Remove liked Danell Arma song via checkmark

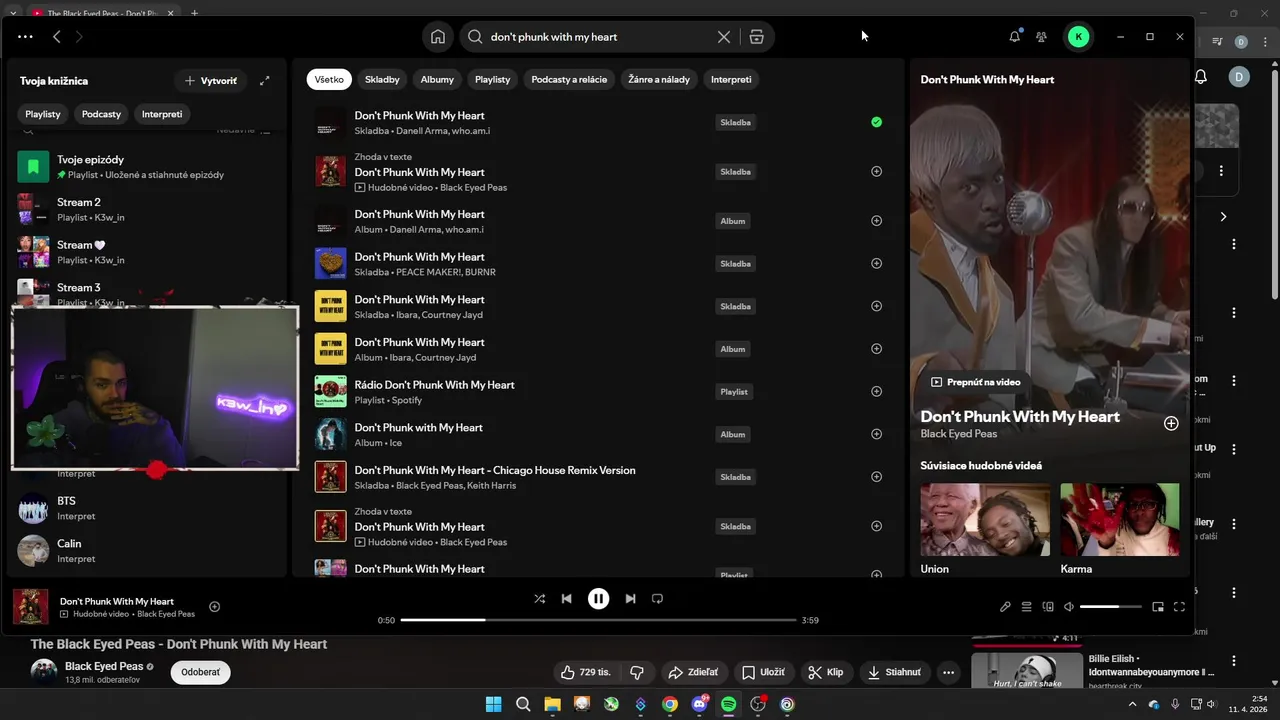tap(876, 122)
